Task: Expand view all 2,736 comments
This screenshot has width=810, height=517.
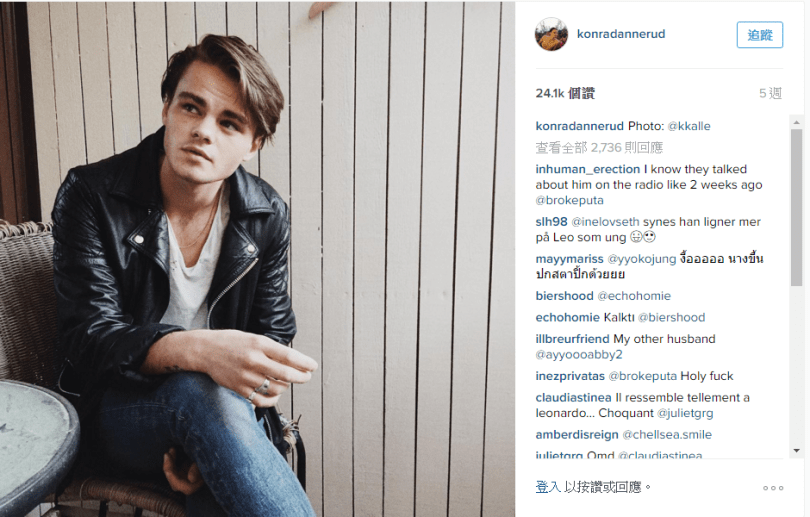Action: coord(599,148)
